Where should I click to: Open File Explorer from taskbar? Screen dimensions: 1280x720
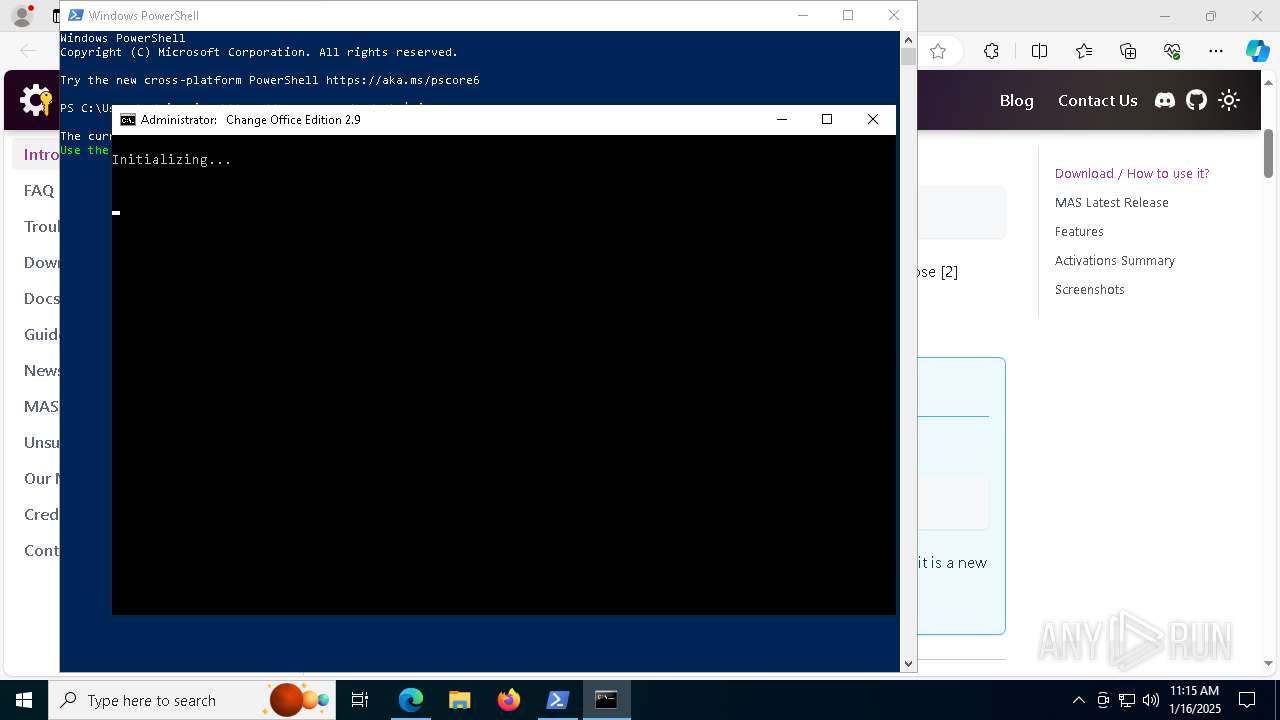click(460, 700)
